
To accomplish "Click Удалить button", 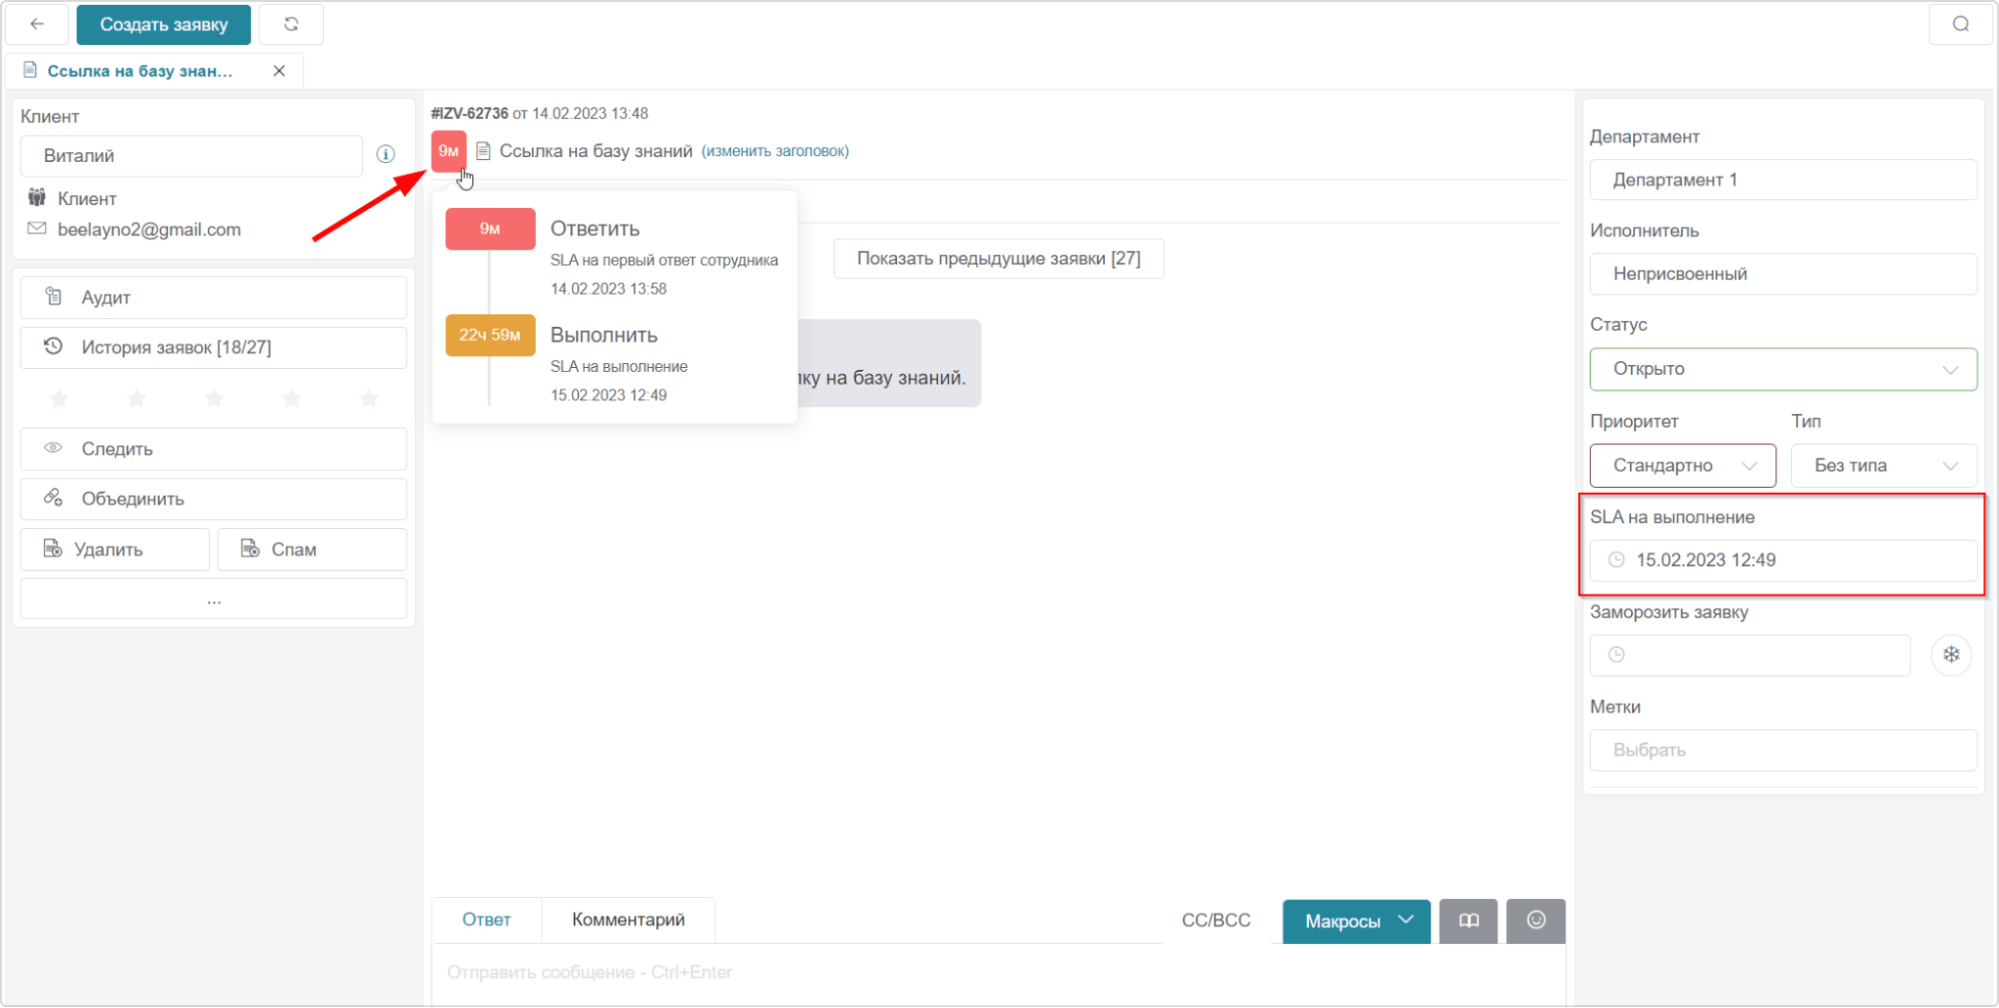I will click(115, 549).
